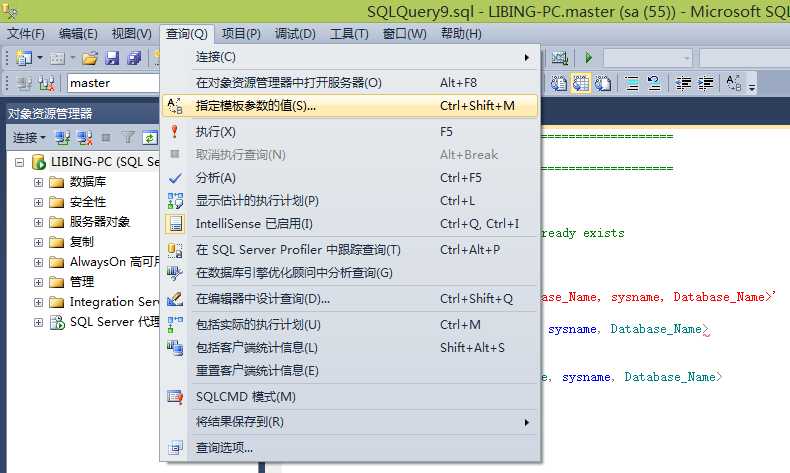
Task: Open the 调试(D) menu
Action: coord(295,34)
